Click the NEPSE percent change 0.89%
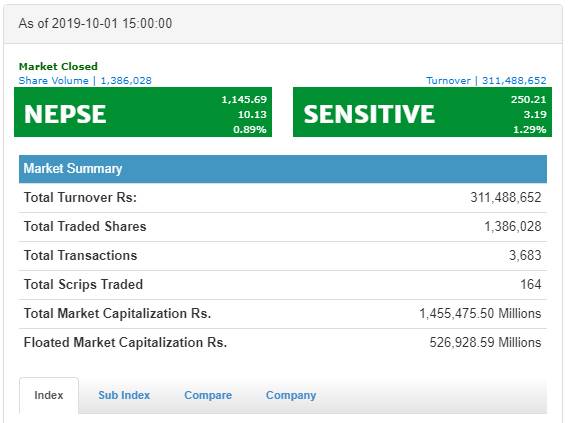 250,130
